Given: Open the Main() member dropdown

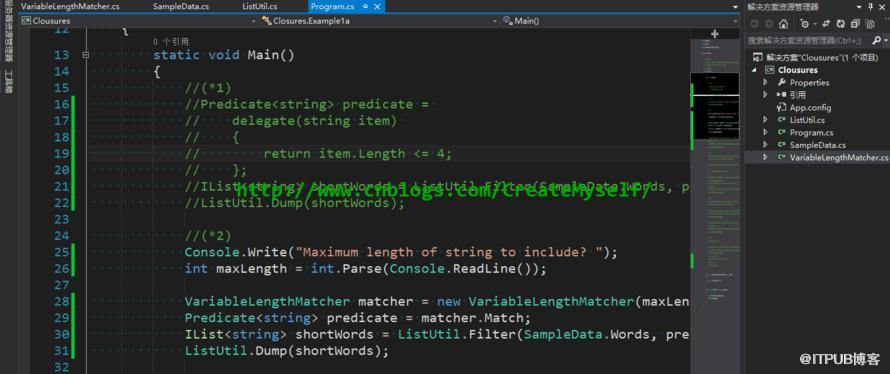Looking at the screenshot, I should (x=736, y=20).
